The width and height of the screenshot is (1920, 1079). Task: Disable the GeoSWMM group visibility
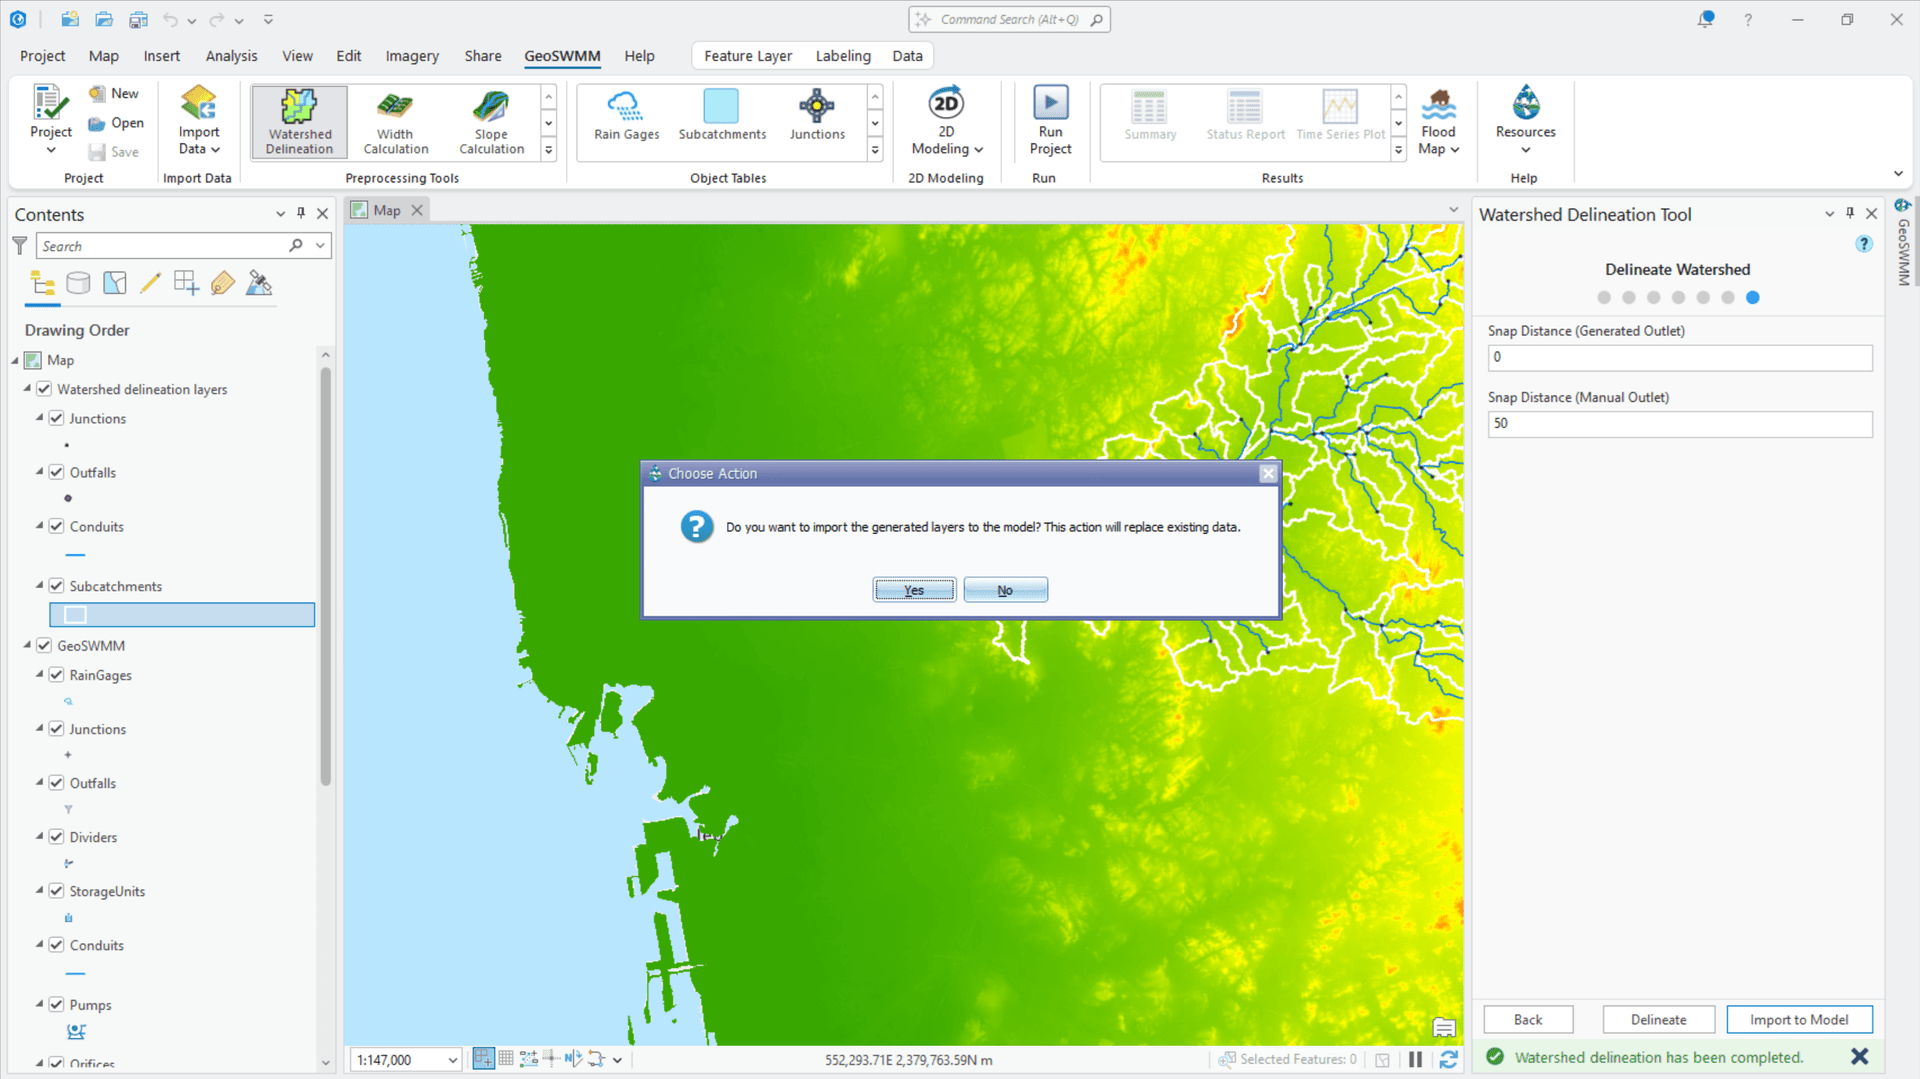click(x=44, y=645)
